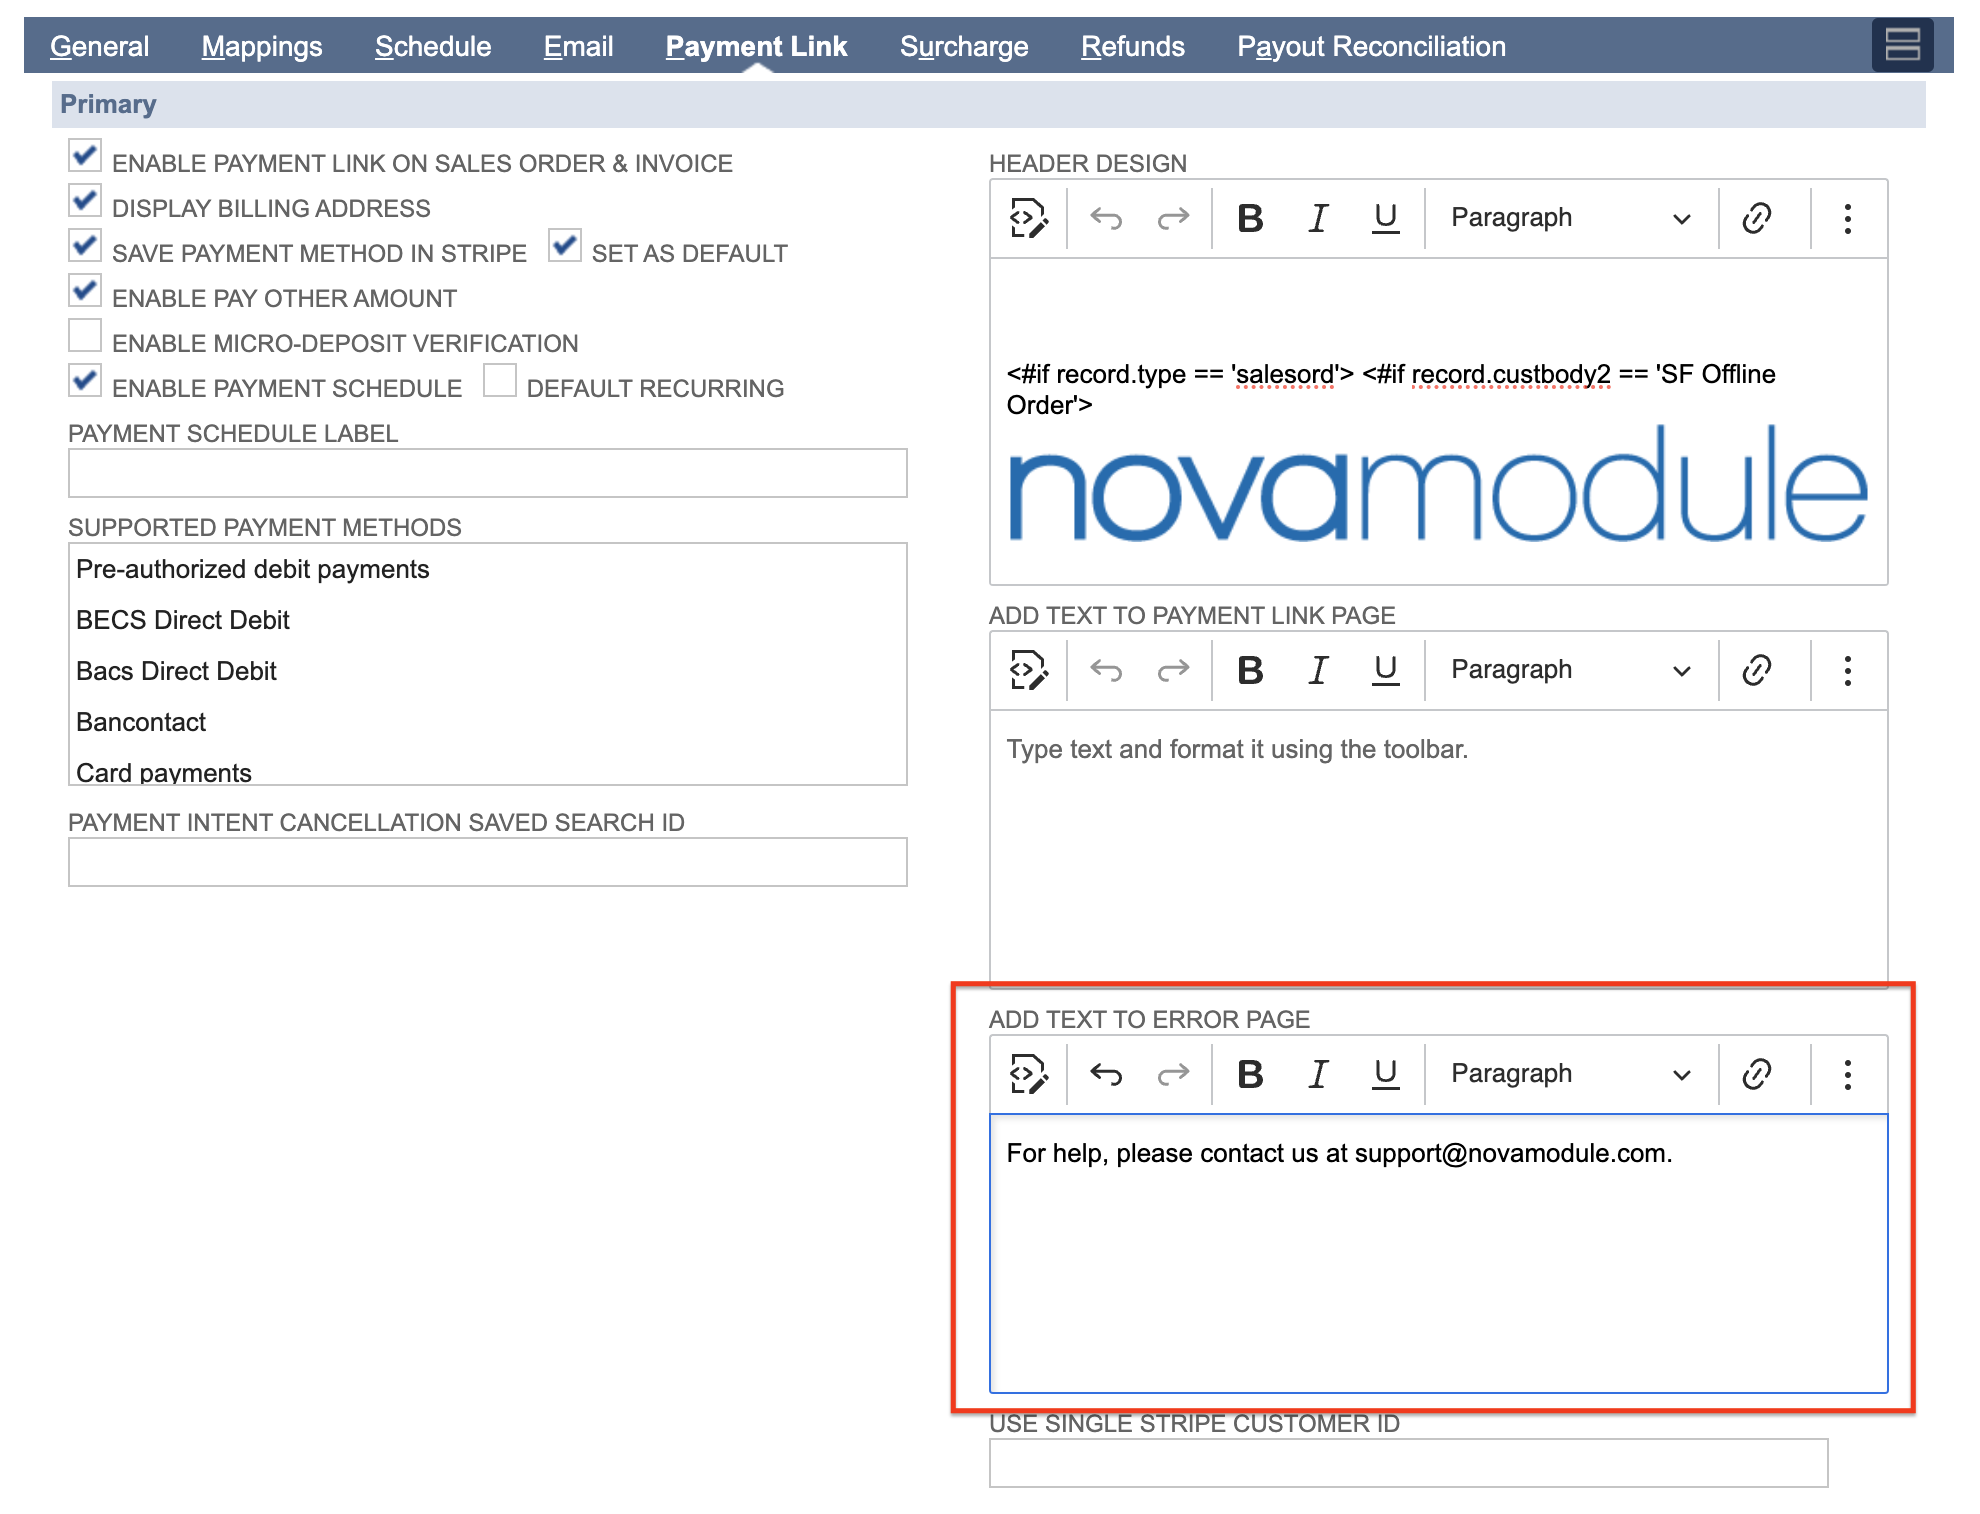Click into the Add Text to Payment Link Page editor
The image size is (1980, 1514).
[x=1438, y=848]
